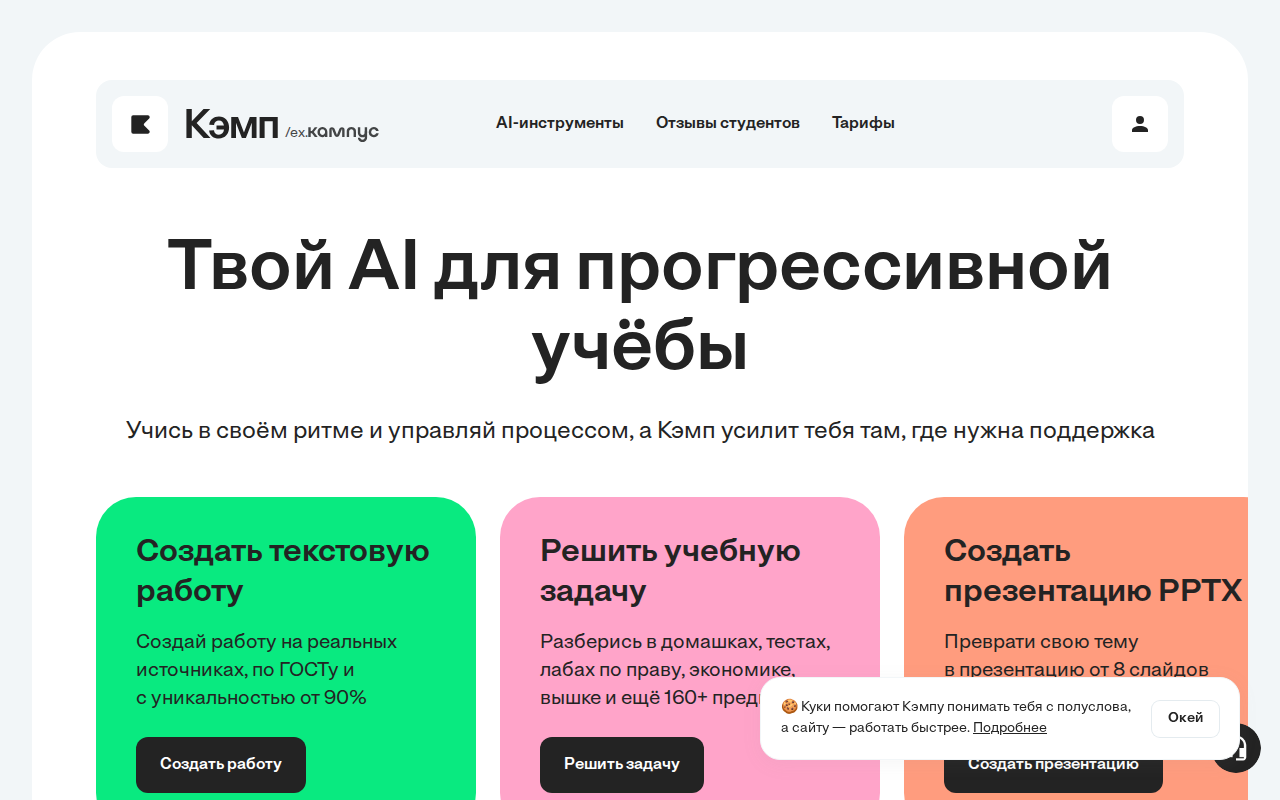Open the Тарифы page
The height and width of the screenshot is (800, 1280).
pos(863,123)
